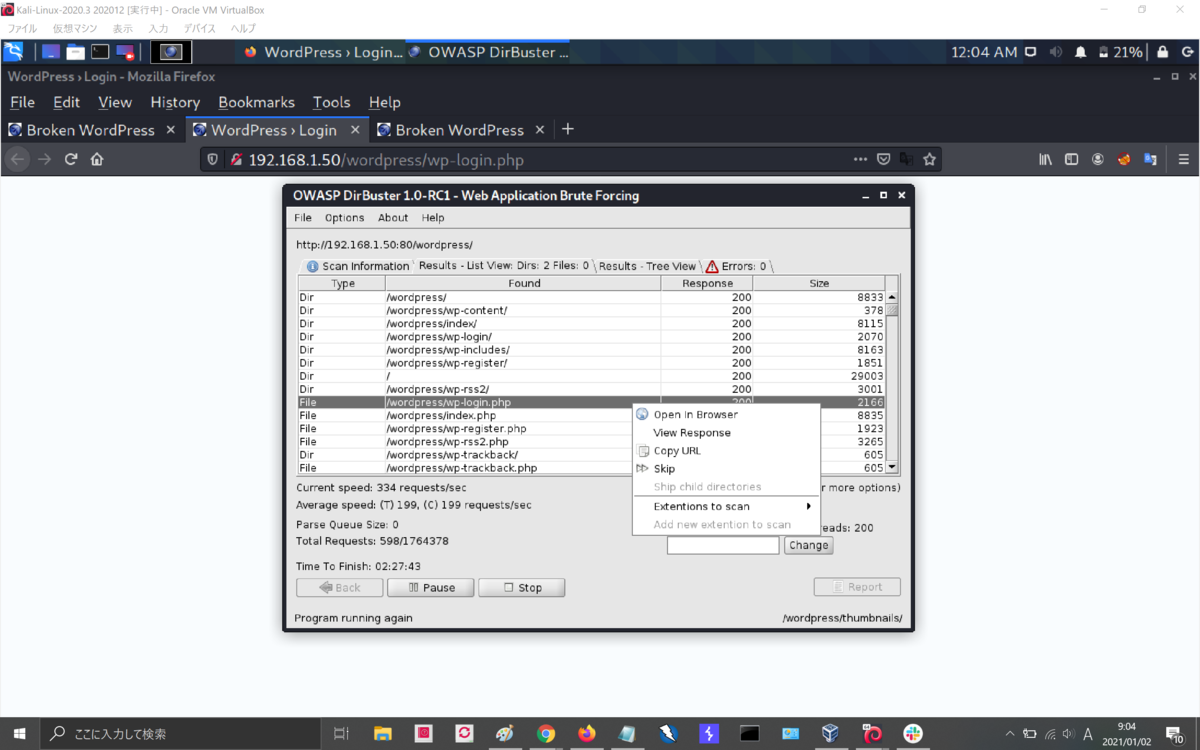Image resolution: width=1200 pixels, height=750 pixels.
Task: Choose Copy URL from context menu
Action: pos(726,451)
